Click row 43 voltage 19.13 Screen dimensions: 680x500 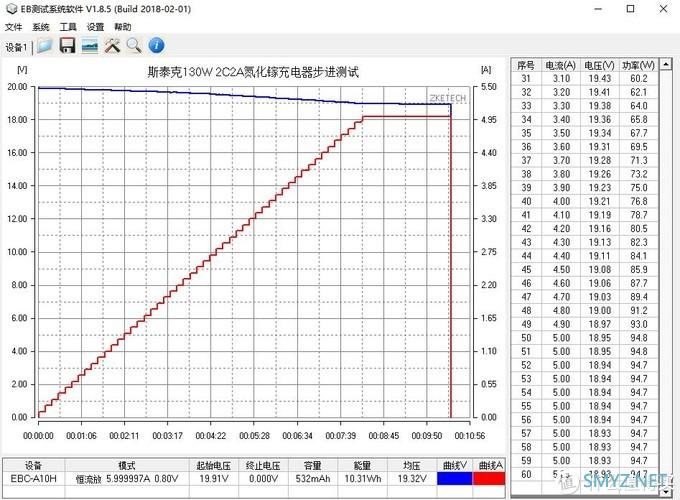coord(600,242)
